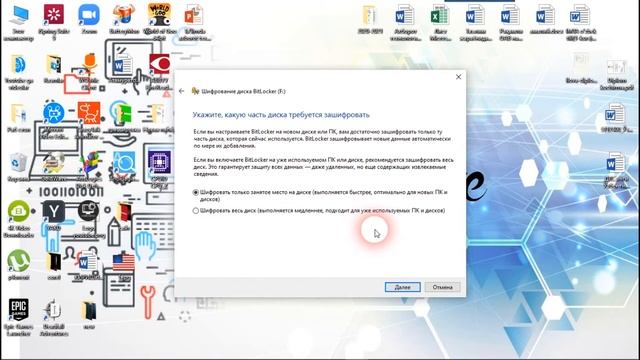
Task: Open the dark round screen-recorder shortcut
Action: click(88, 211)
